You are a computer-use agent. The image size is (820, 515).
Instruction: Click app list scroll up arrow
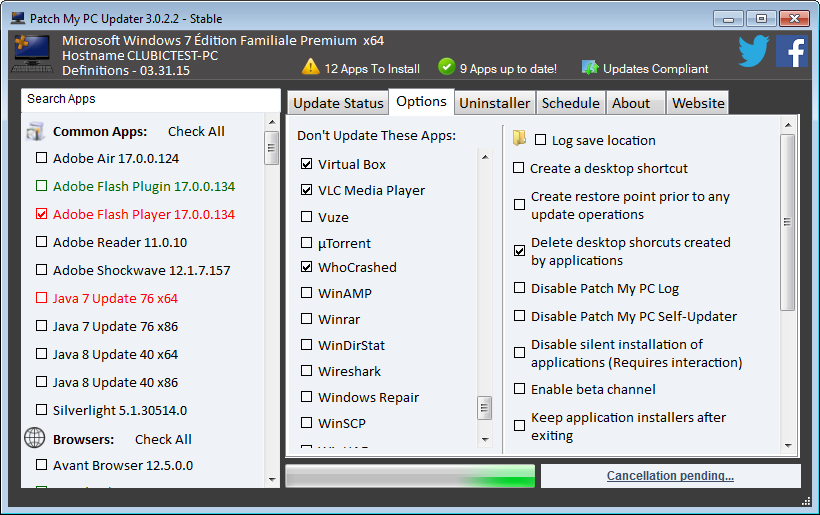tap(272, 122)
